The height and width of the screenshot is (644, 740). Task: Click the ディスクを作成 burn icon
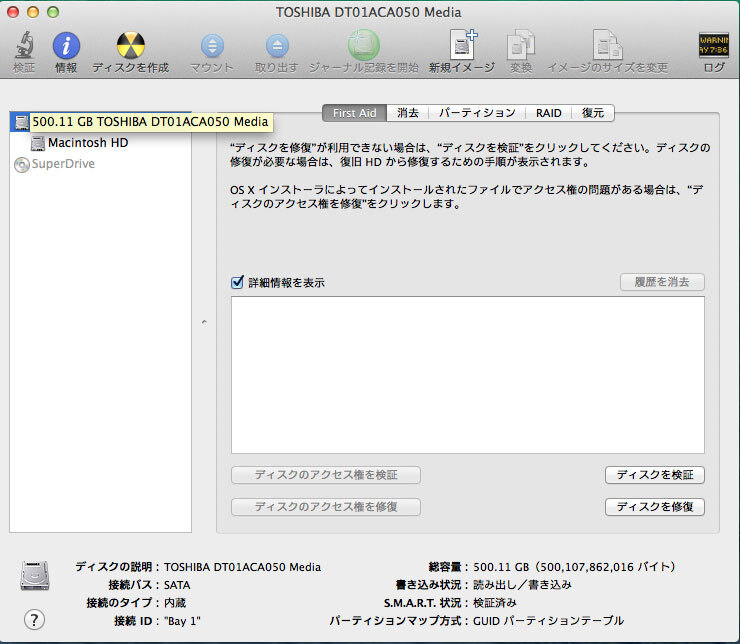[131, 45]
